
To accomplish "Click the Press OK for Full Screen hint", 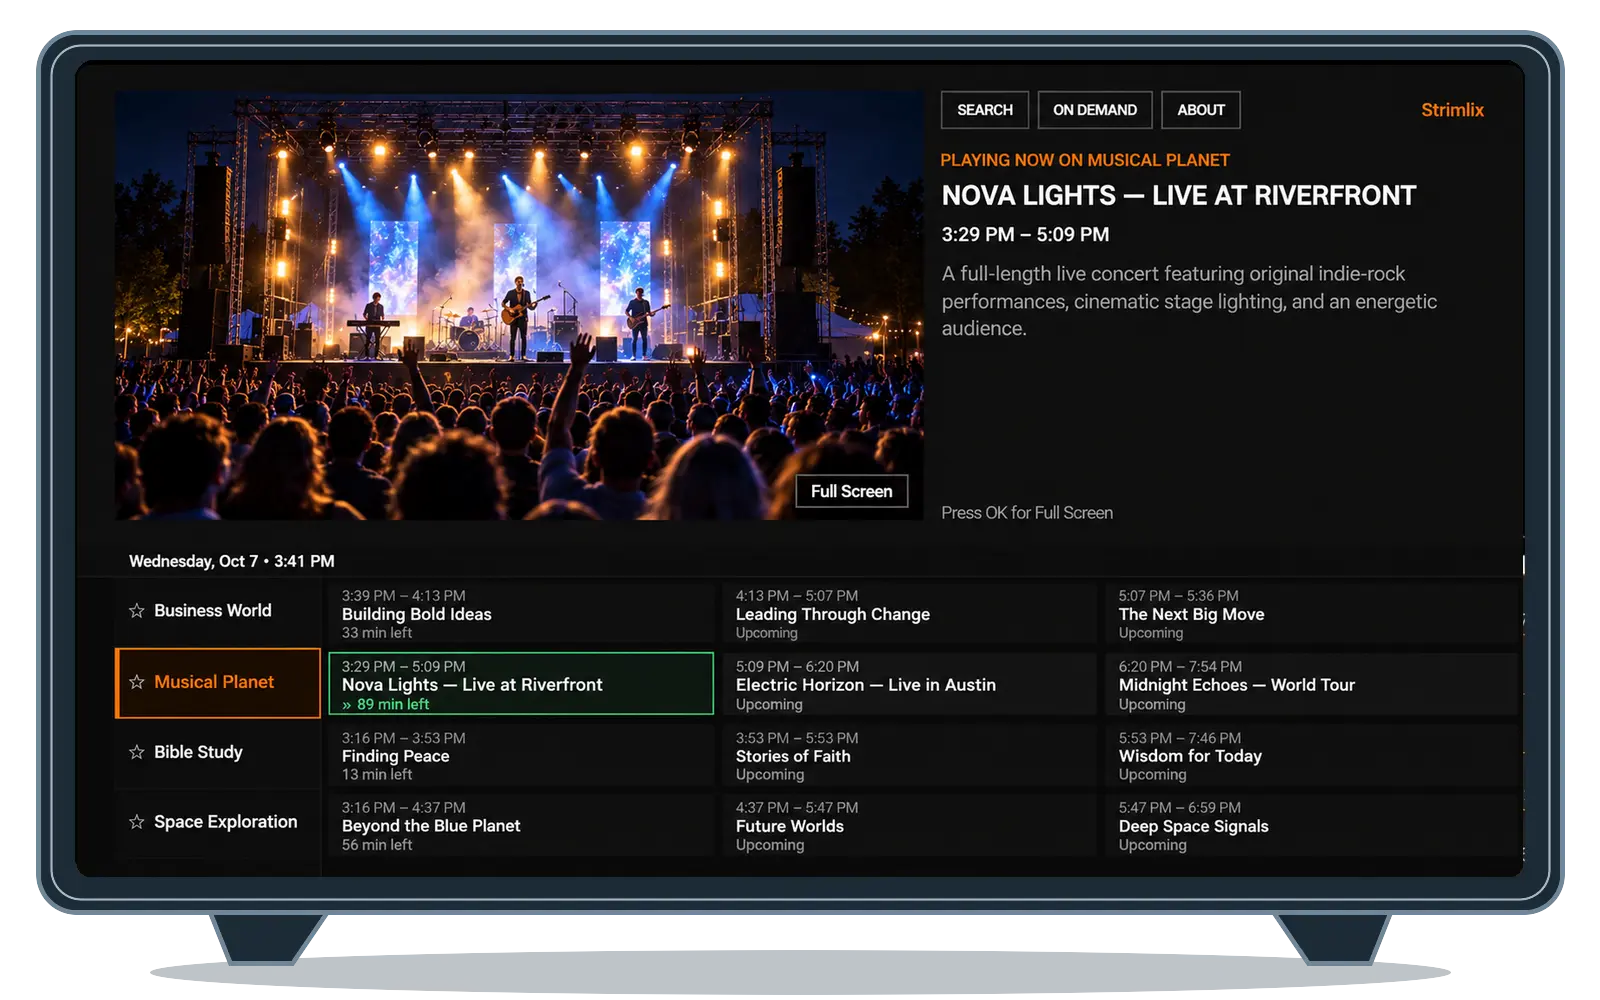I will click(1027, 513).
